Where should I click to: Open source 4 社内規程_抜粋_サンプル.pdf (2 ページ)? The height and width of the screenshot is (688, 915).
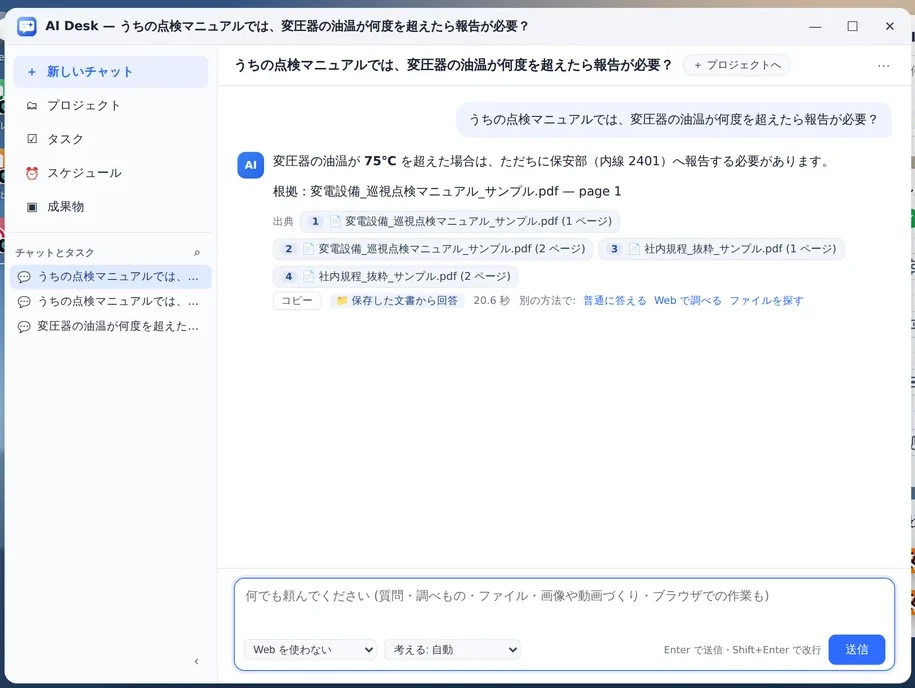point(396,277)
